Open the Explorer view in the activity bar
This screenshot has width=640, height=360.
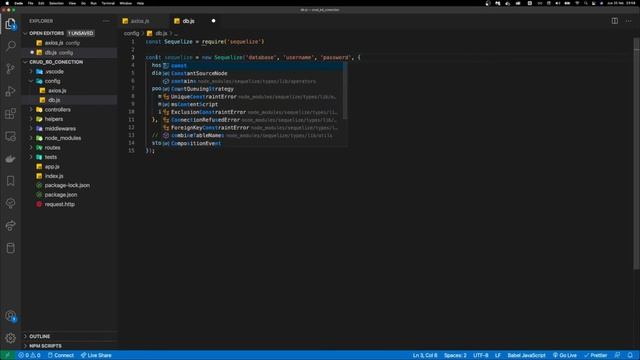coord(11,24)
